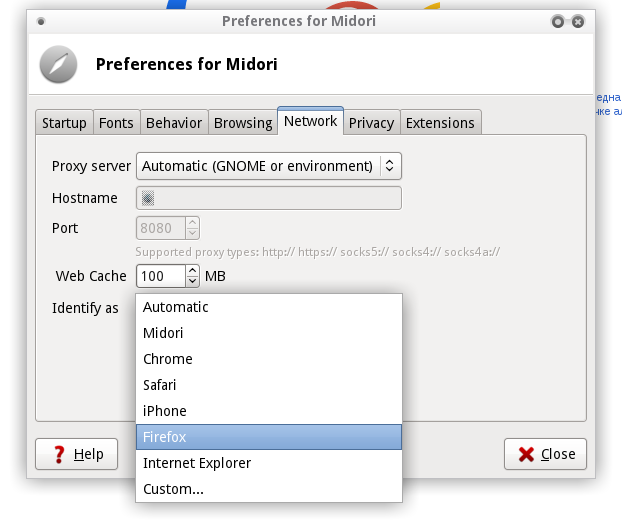Click the Web Cache spinner arrows
This screenshot has width=622, height=526.
[193, 276]
